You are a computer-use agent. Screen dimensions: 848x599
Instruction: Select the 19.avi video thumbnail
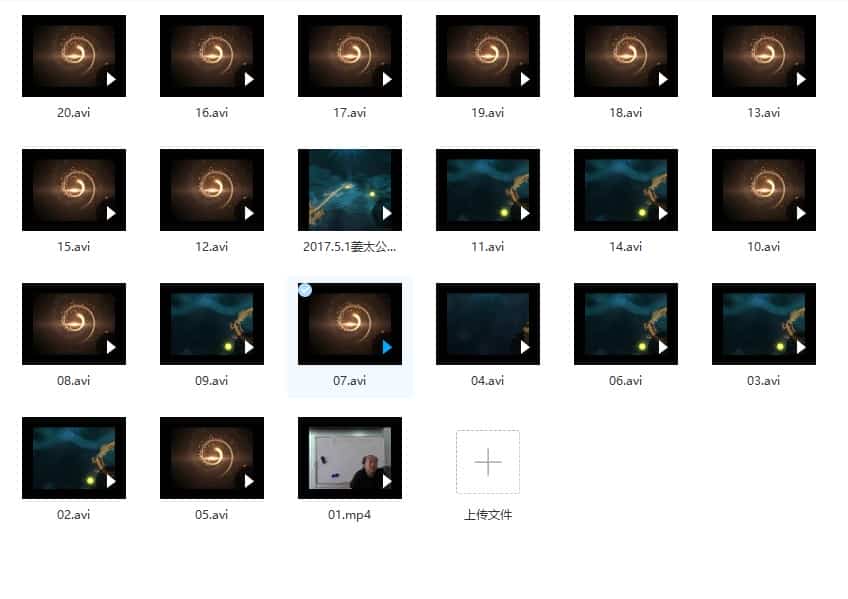coord(487,56)
